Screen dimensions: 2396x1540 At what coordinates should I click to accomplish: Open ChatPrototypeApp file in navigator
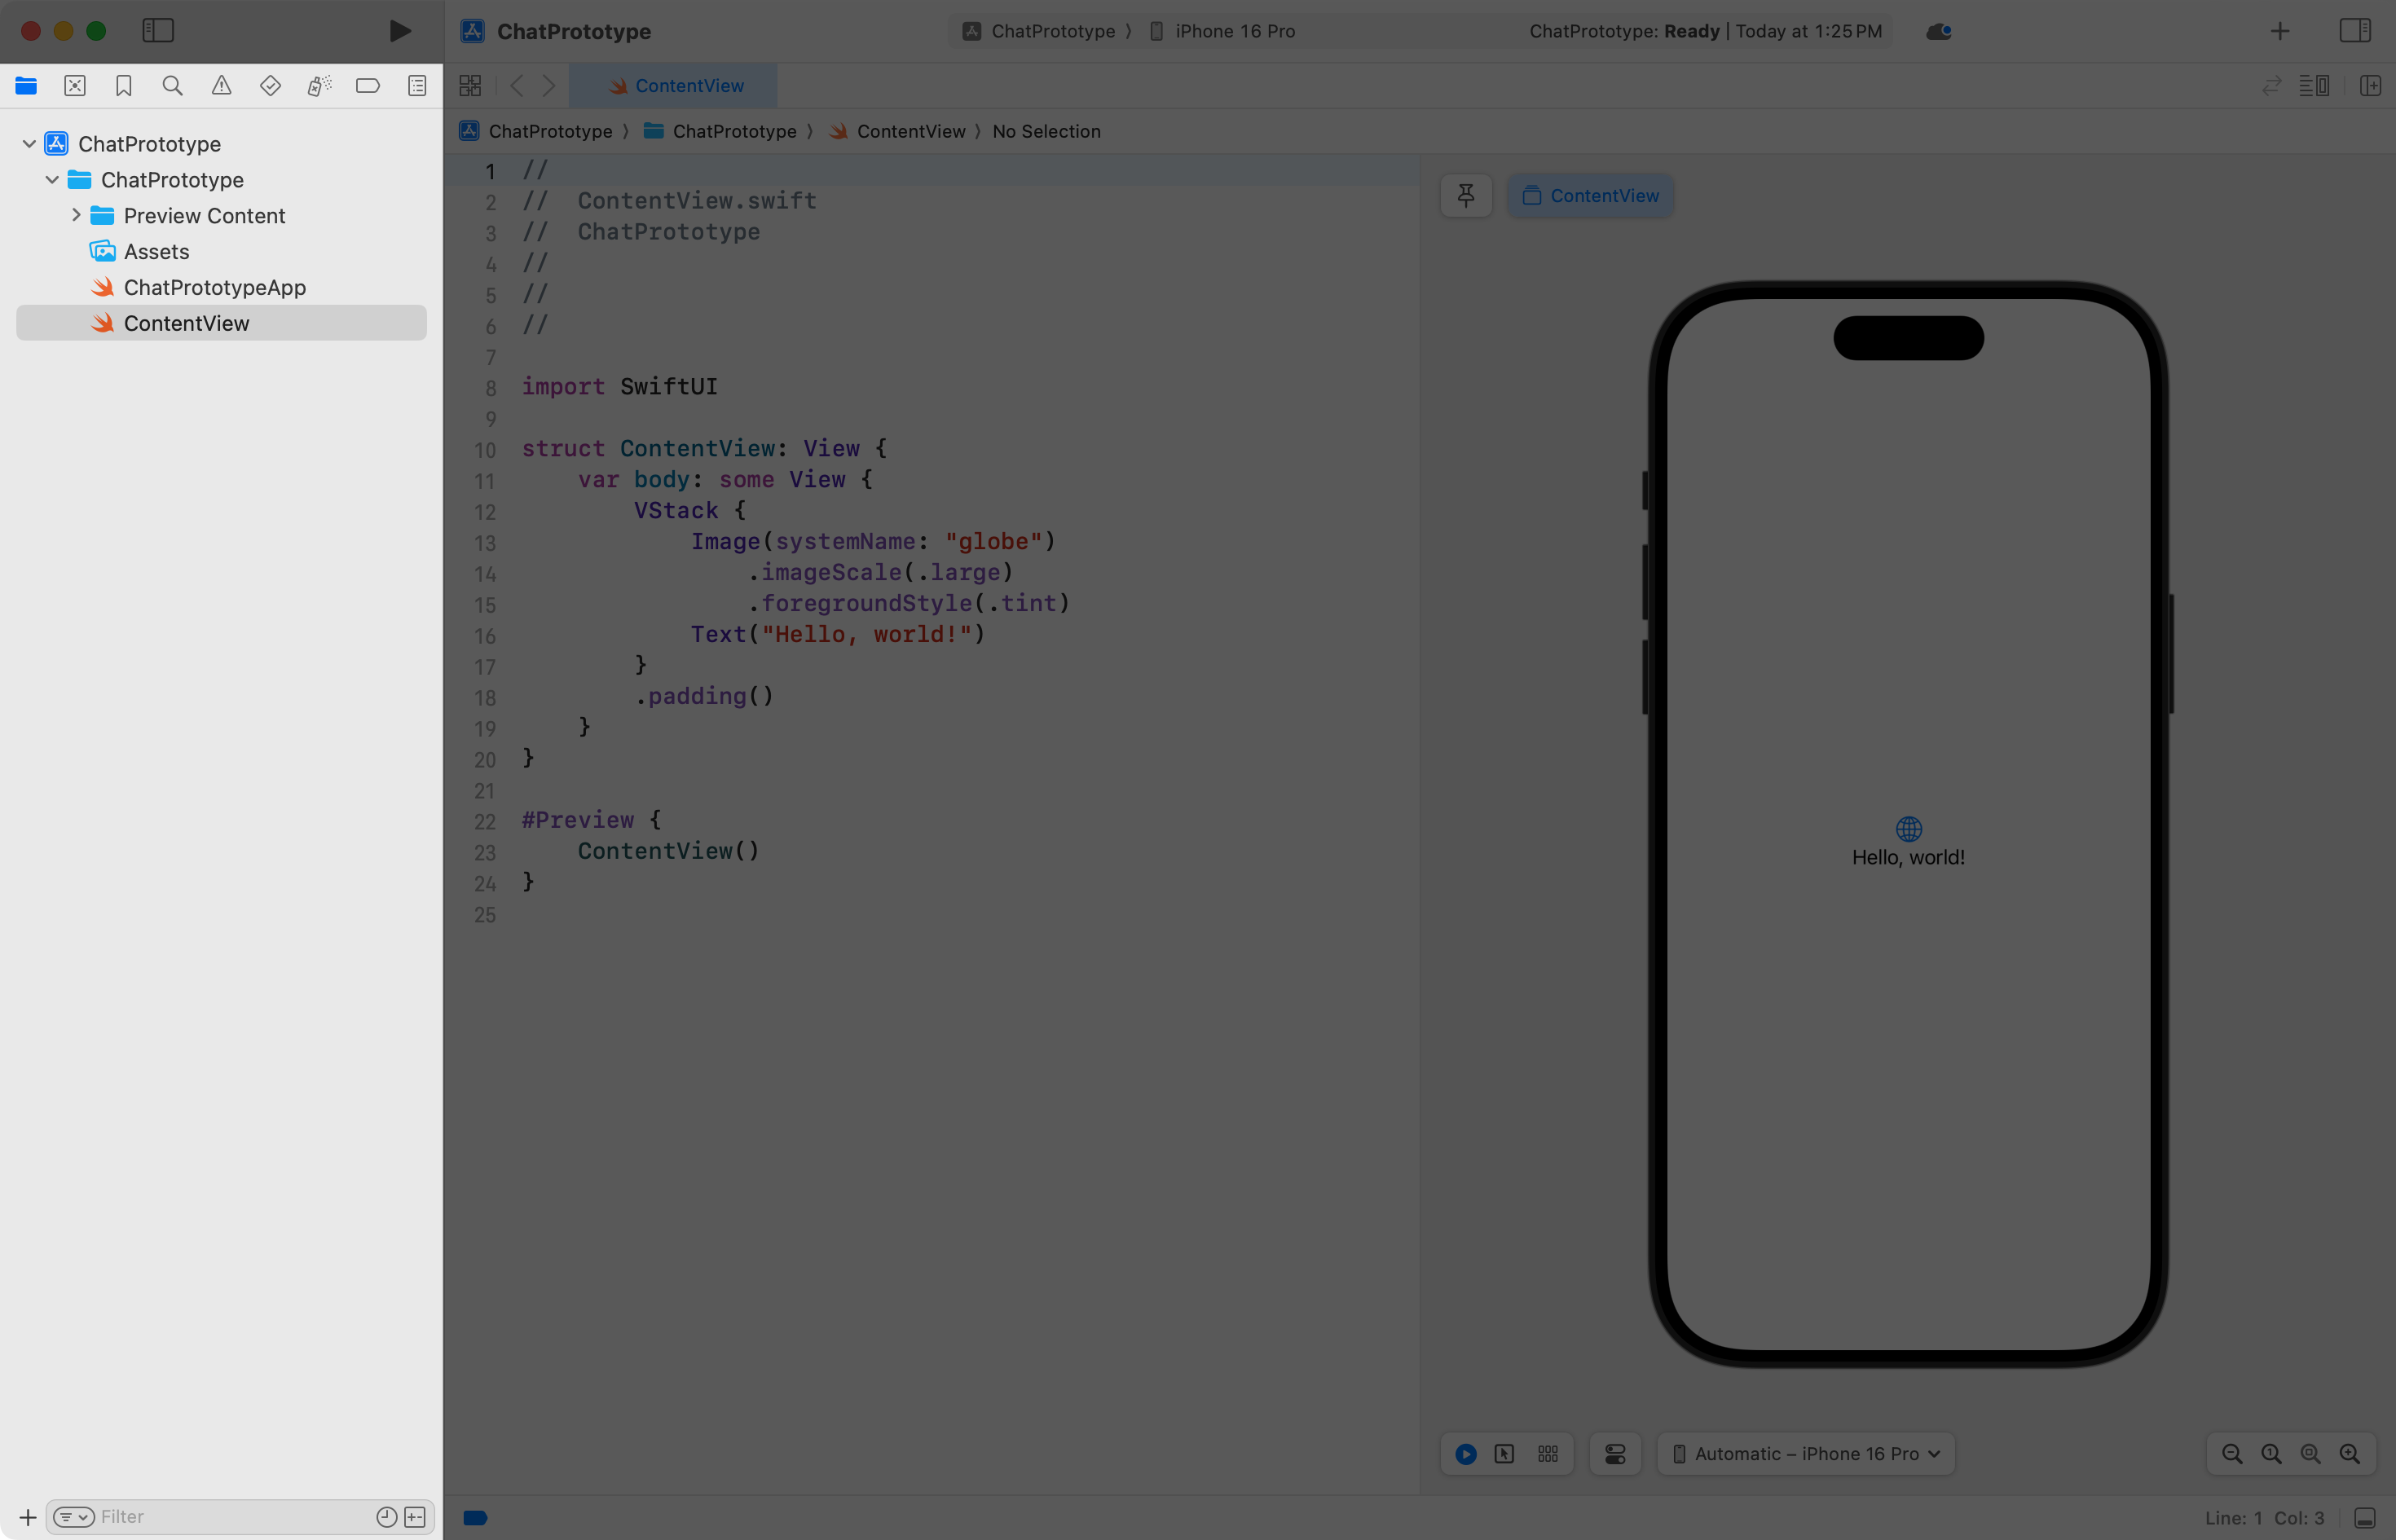[214, 287]
